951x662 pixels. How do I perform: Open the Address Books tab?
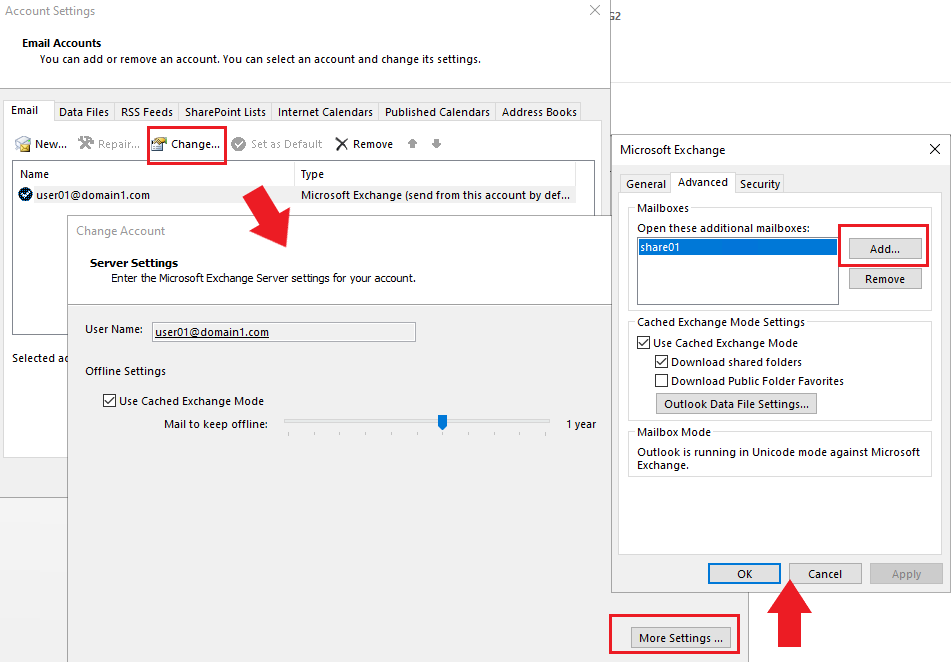pyautogui.click(x=539, y=112)
